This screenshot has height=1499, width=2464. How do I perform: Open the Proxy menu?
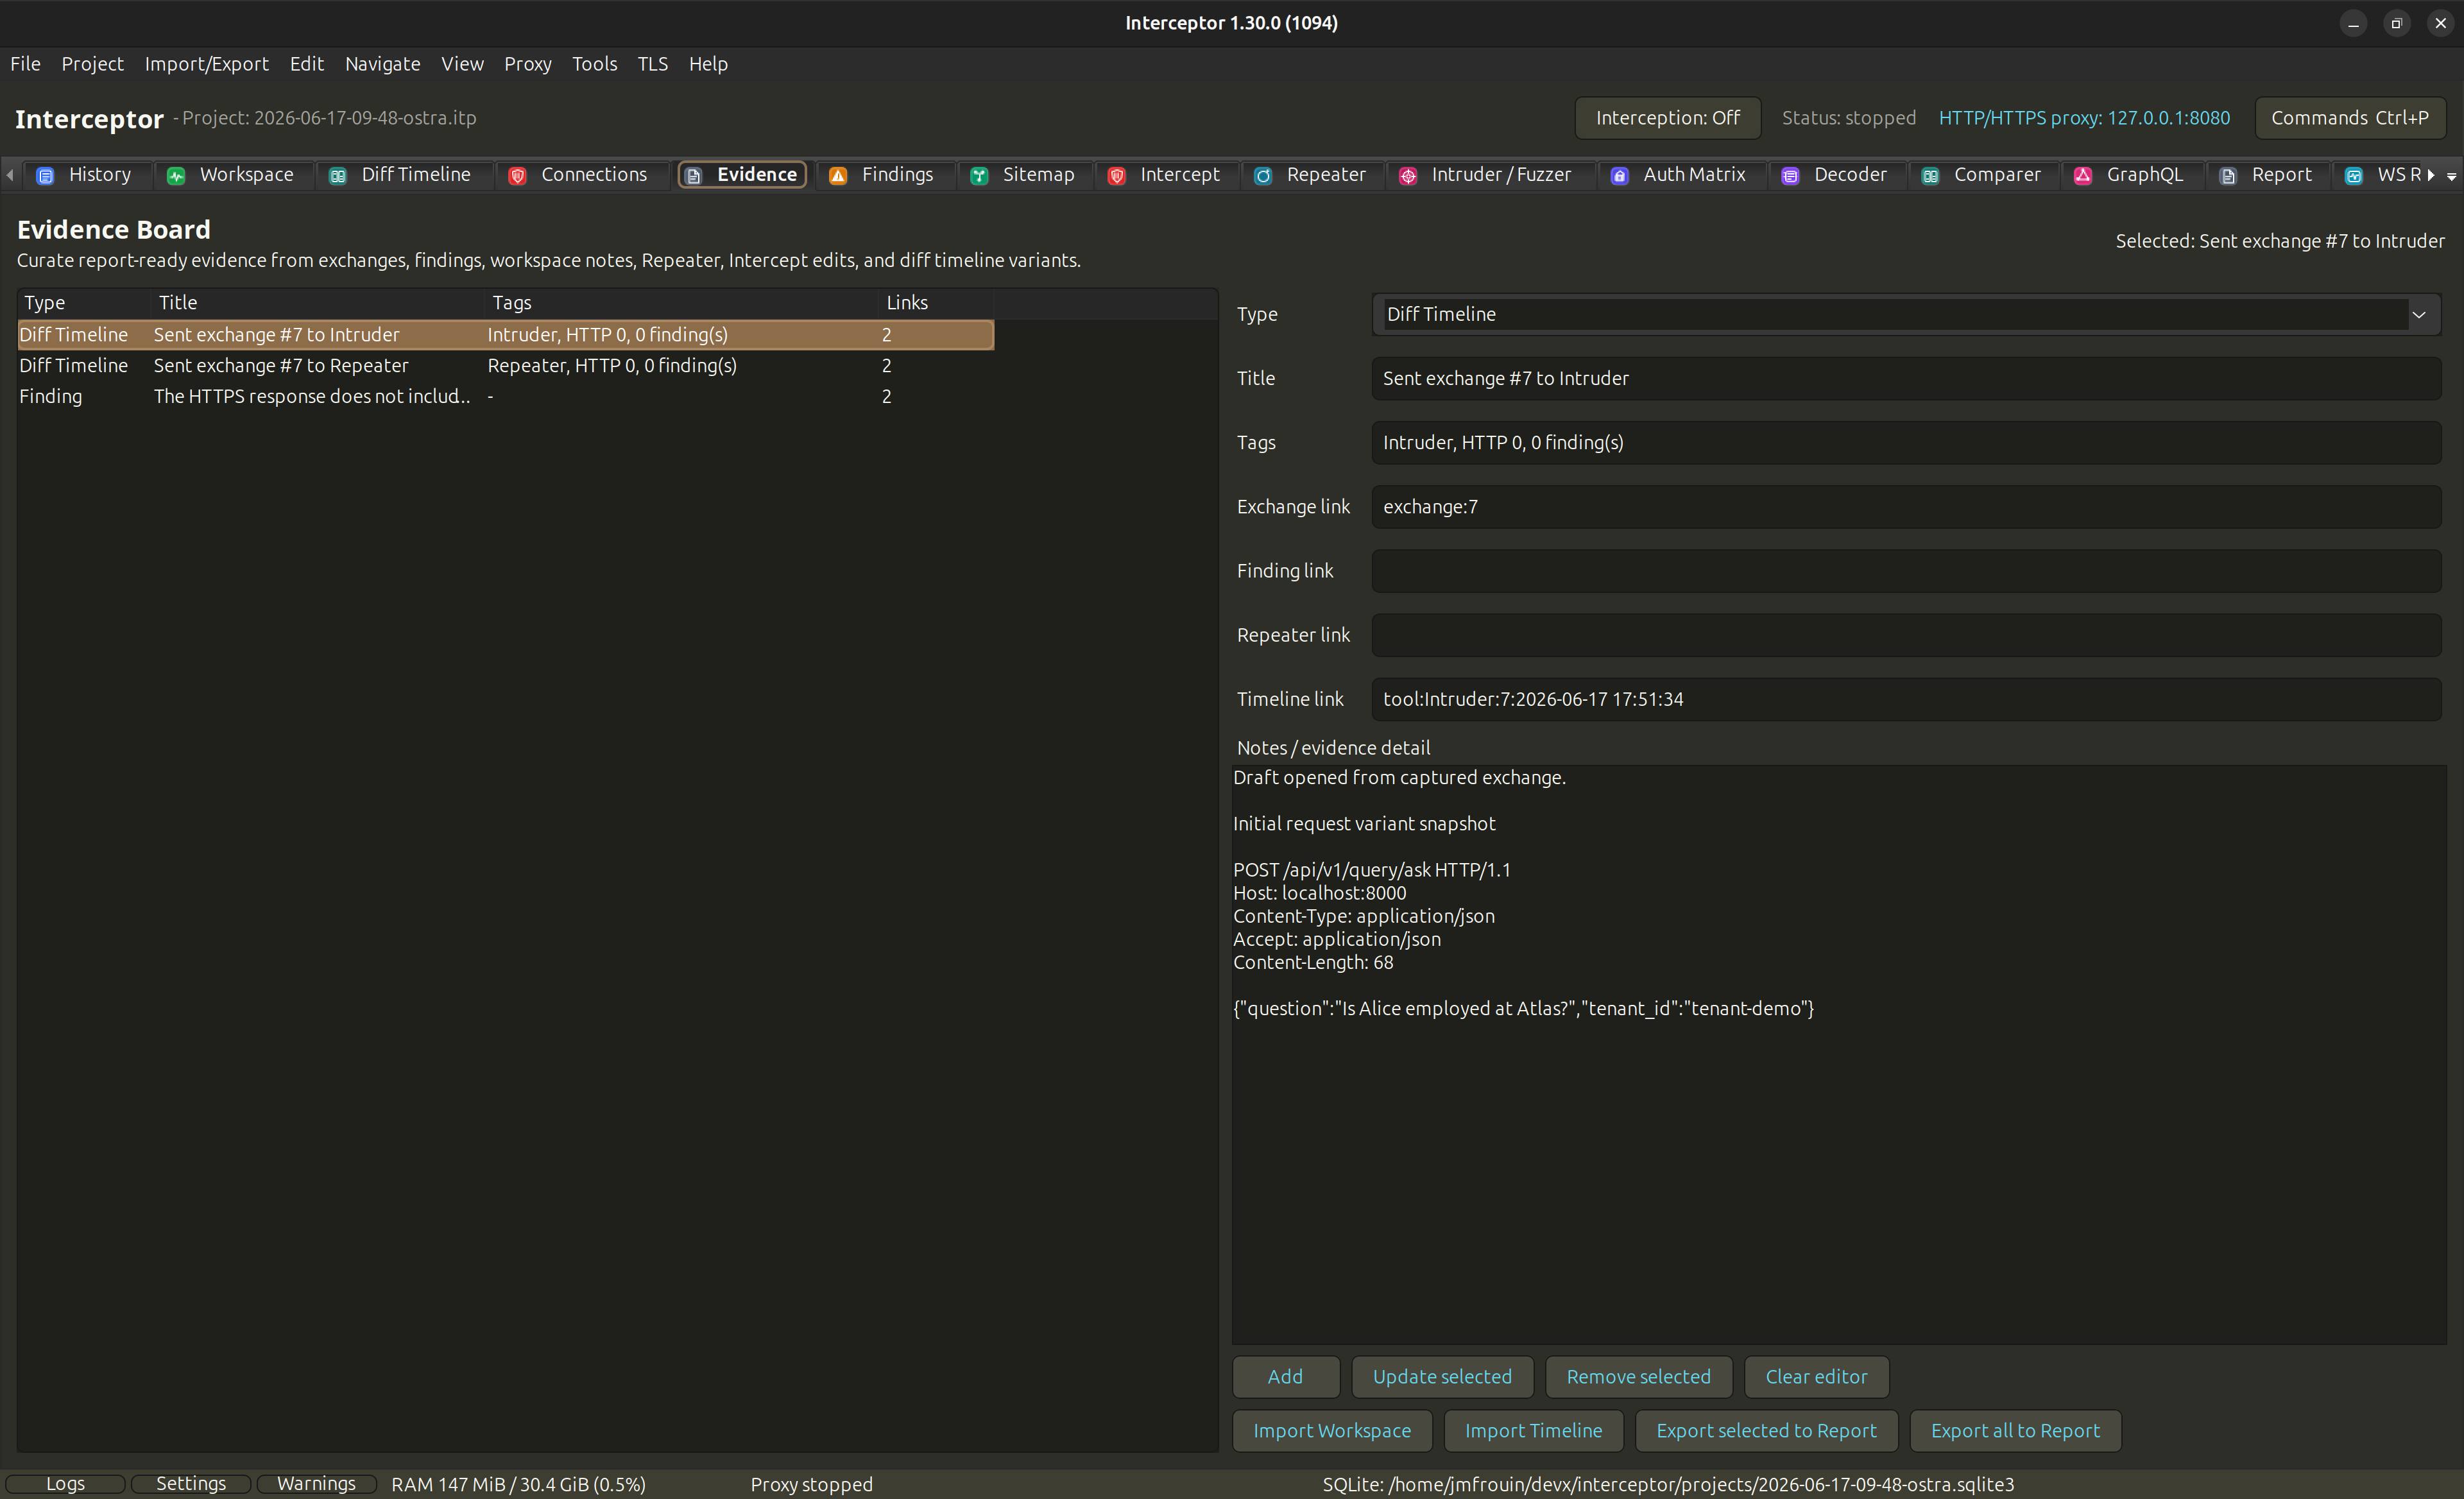(x=527, y=64)
